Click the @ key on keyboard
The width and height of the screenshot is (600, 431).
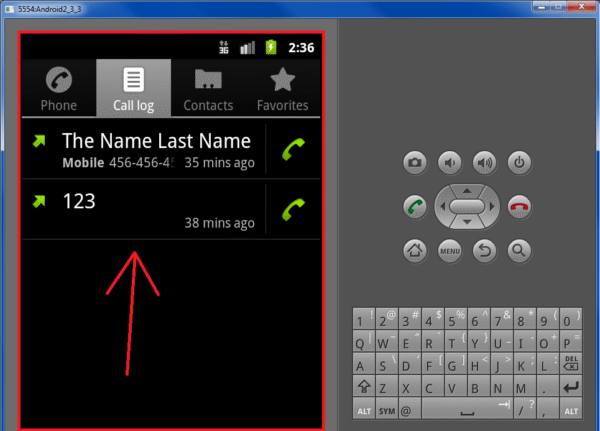(x=410, y=408)
